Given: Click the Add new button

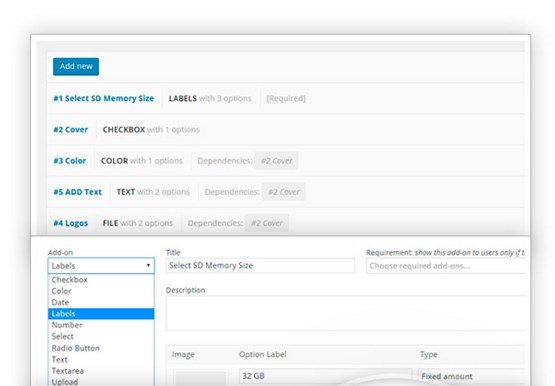Looking at the screenshot, I should point(76,67).
